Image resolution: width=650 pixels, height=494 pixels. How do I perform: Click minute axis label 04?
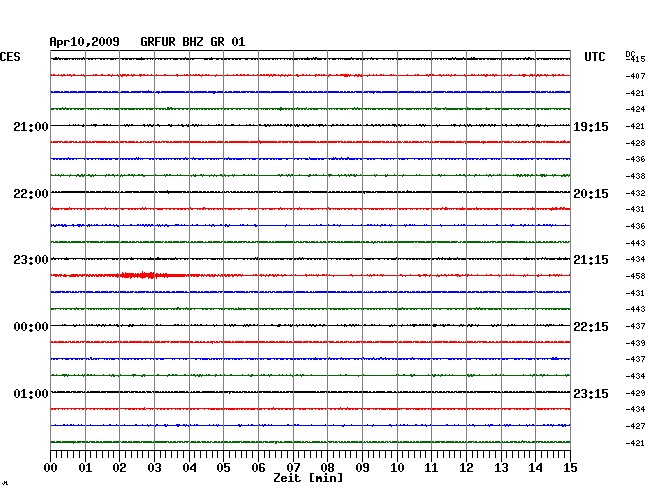click(x=189, y=468)
